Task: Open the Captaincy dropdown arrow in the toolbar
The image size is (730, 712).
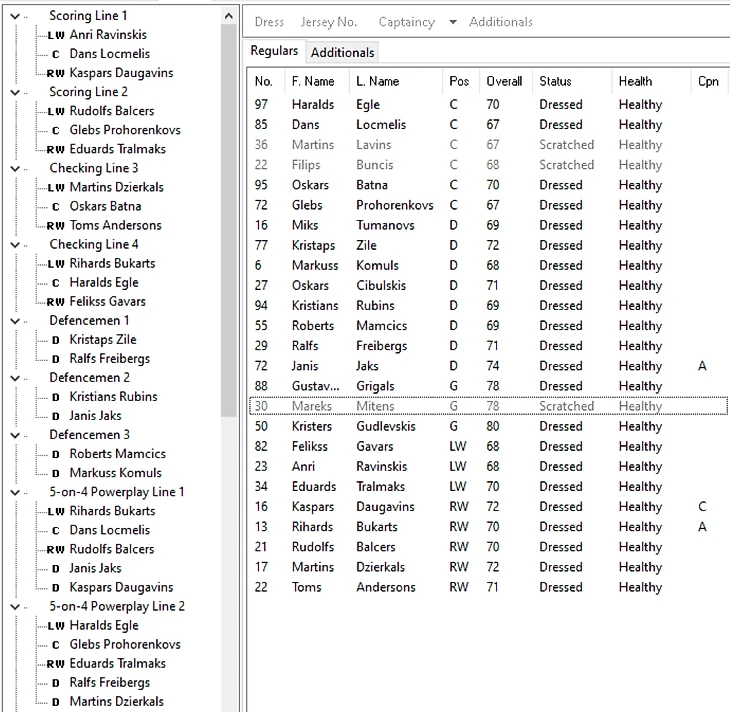Action: 452,22
